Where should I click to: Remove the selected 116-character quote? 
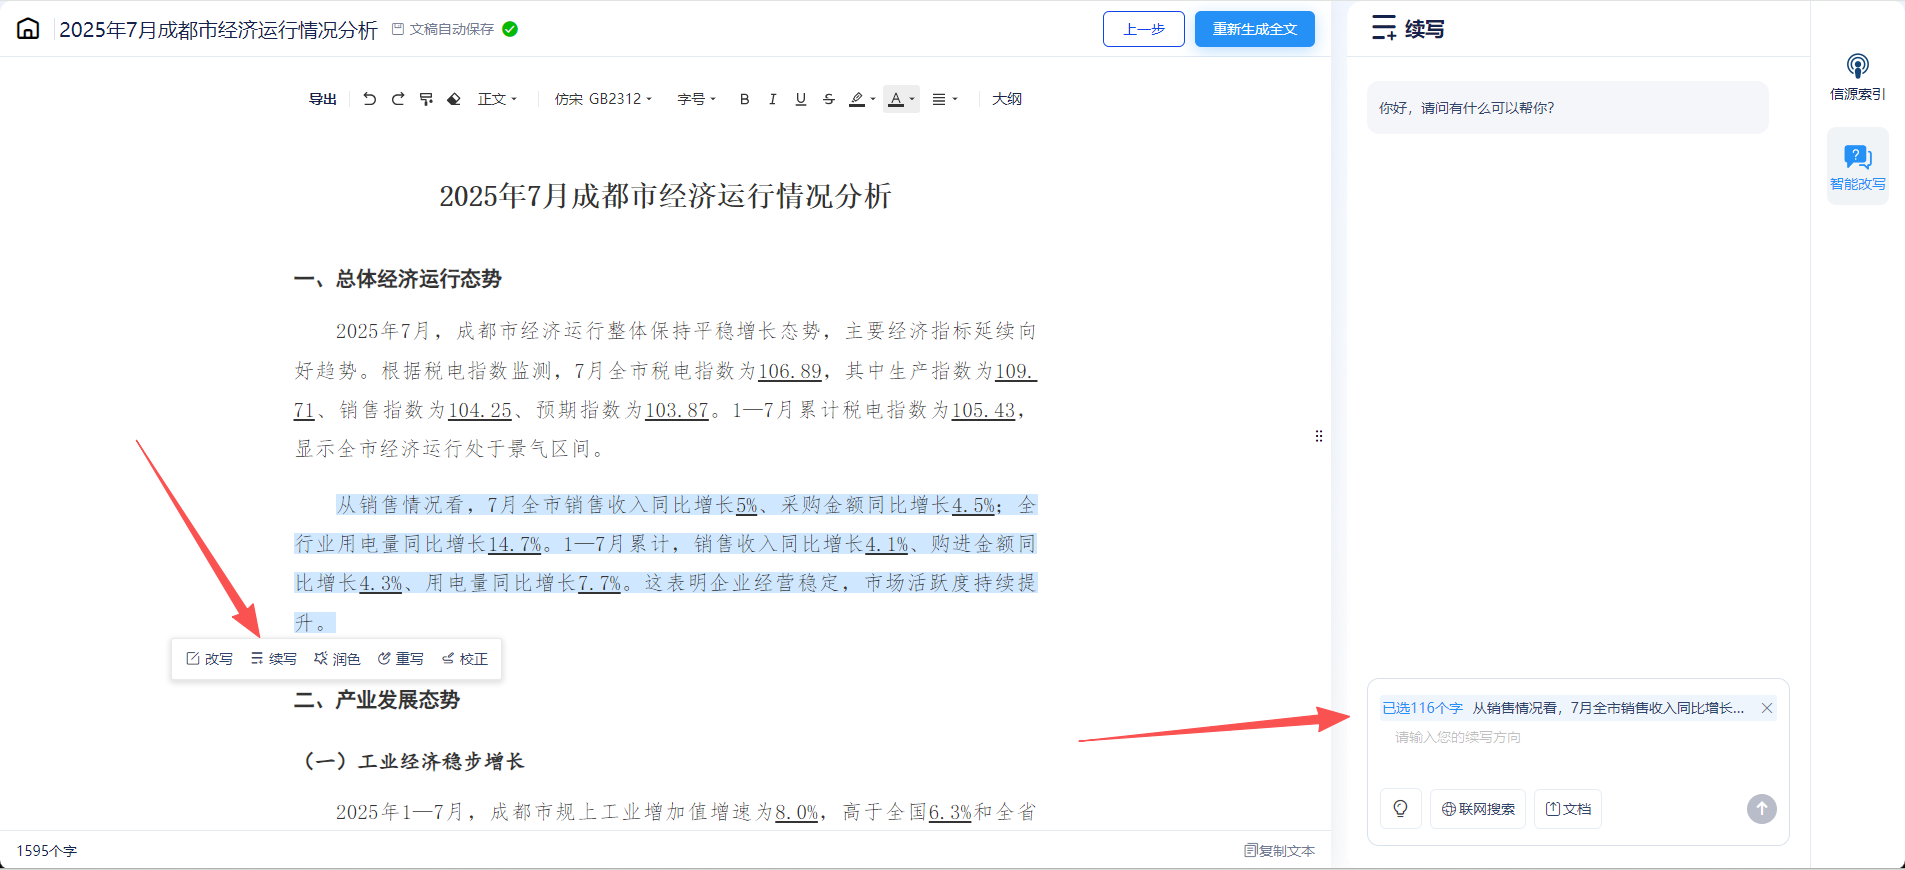tap(1767, 708)
